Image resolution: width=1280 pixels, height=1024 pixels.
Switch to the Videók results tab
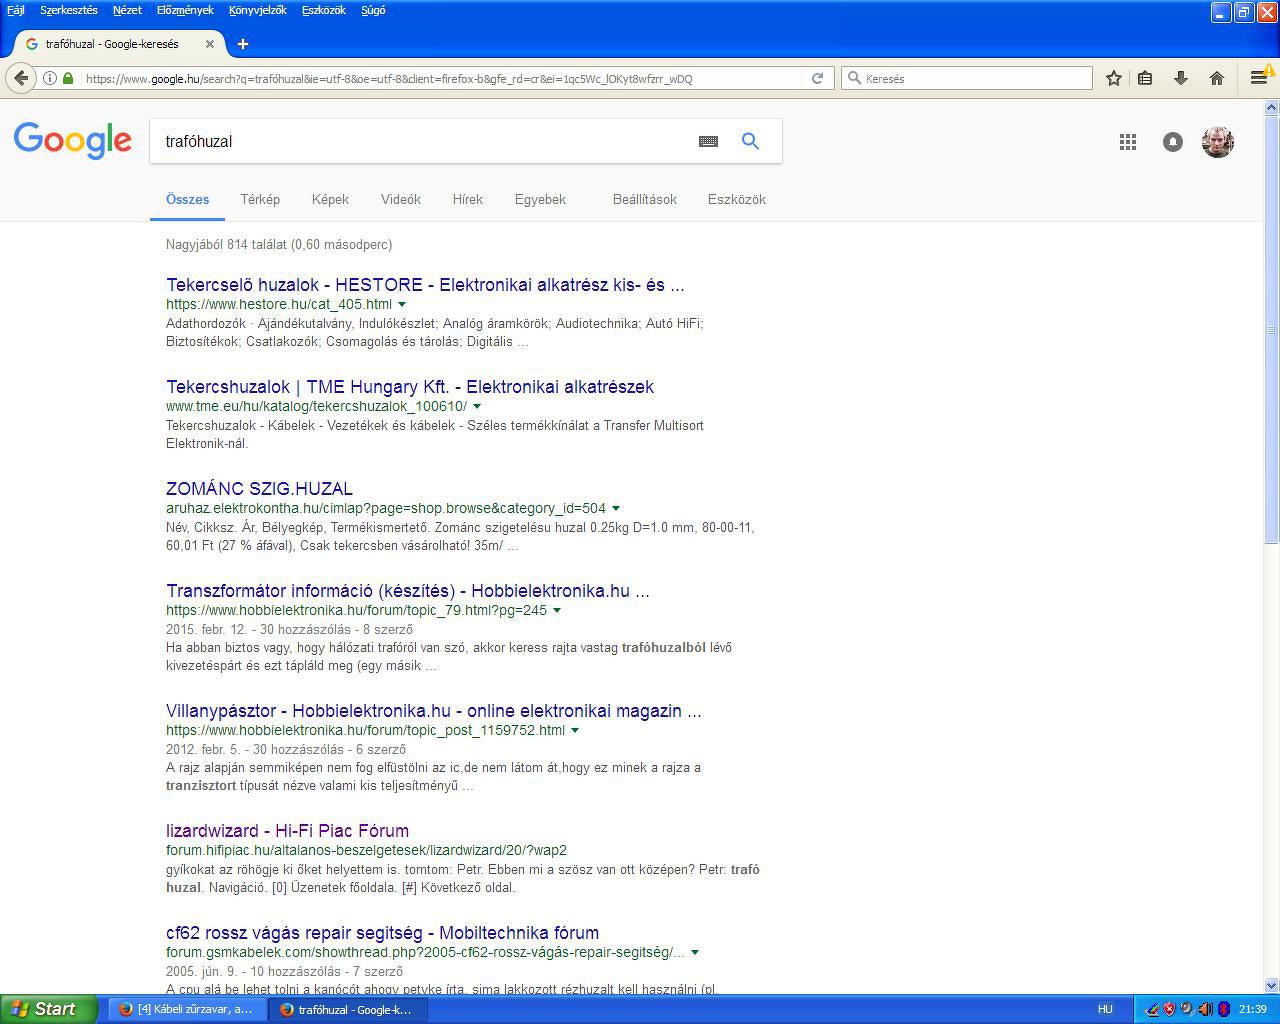[401, 199]
